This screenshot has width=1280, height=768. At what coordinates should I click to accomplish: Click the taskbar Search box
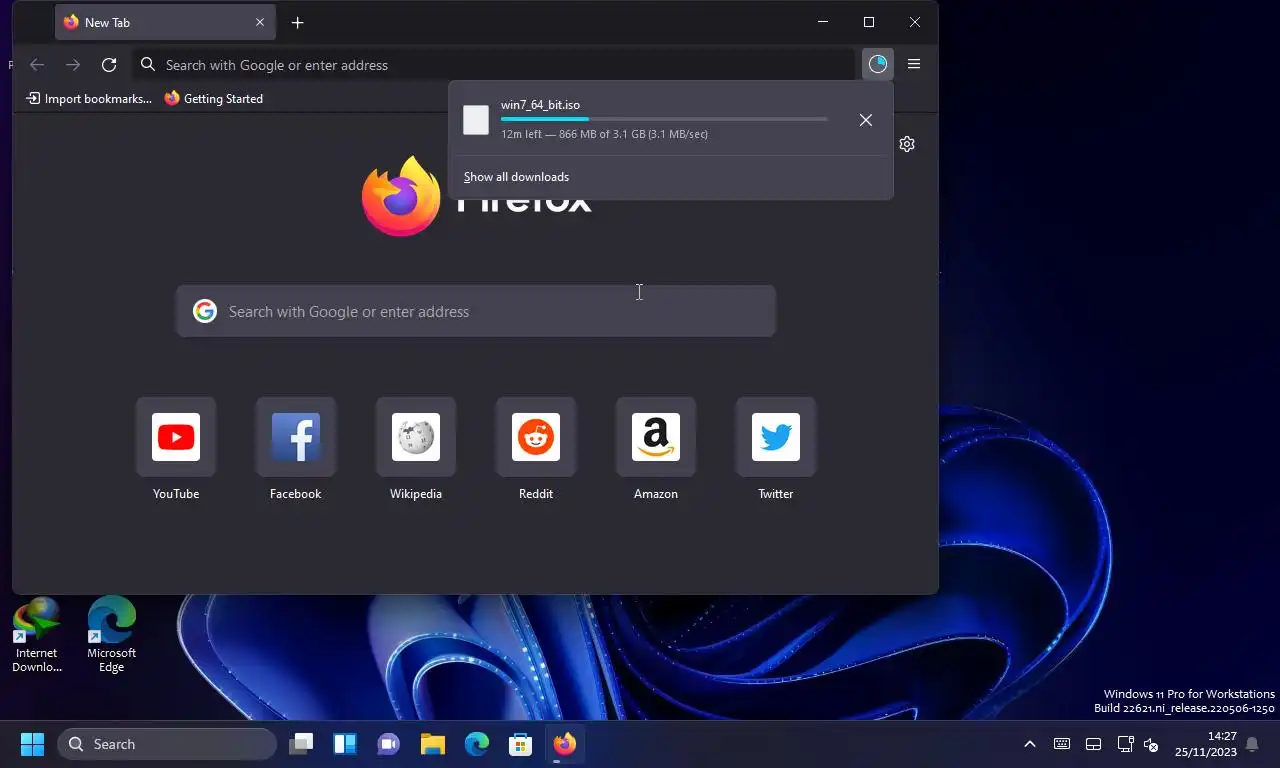167,744
